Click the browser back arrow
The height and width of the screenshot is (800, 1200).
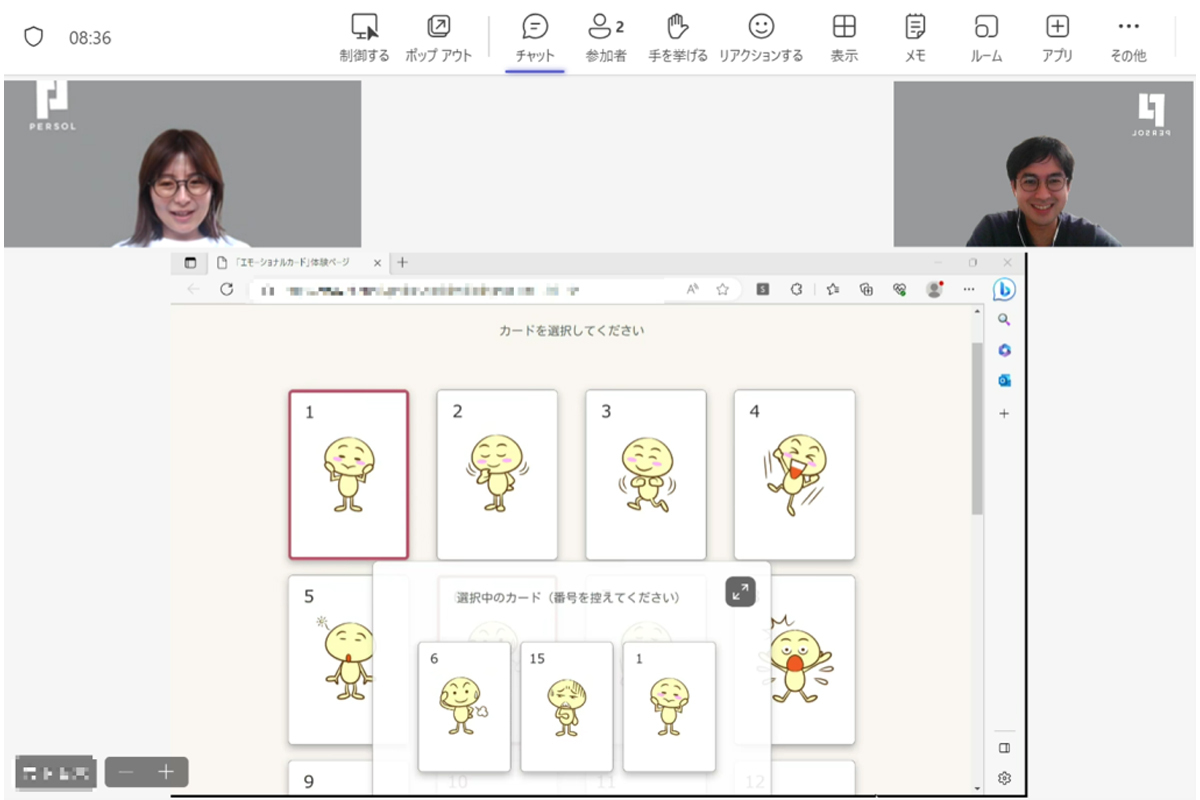coord(194,289)
